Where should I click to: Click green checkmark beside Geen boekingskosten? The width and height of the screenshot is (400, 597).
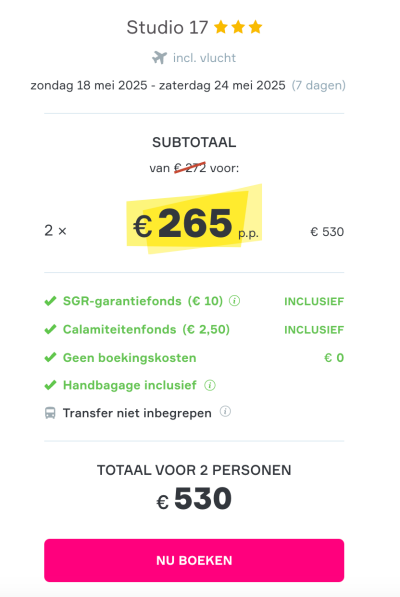(50, 358)
